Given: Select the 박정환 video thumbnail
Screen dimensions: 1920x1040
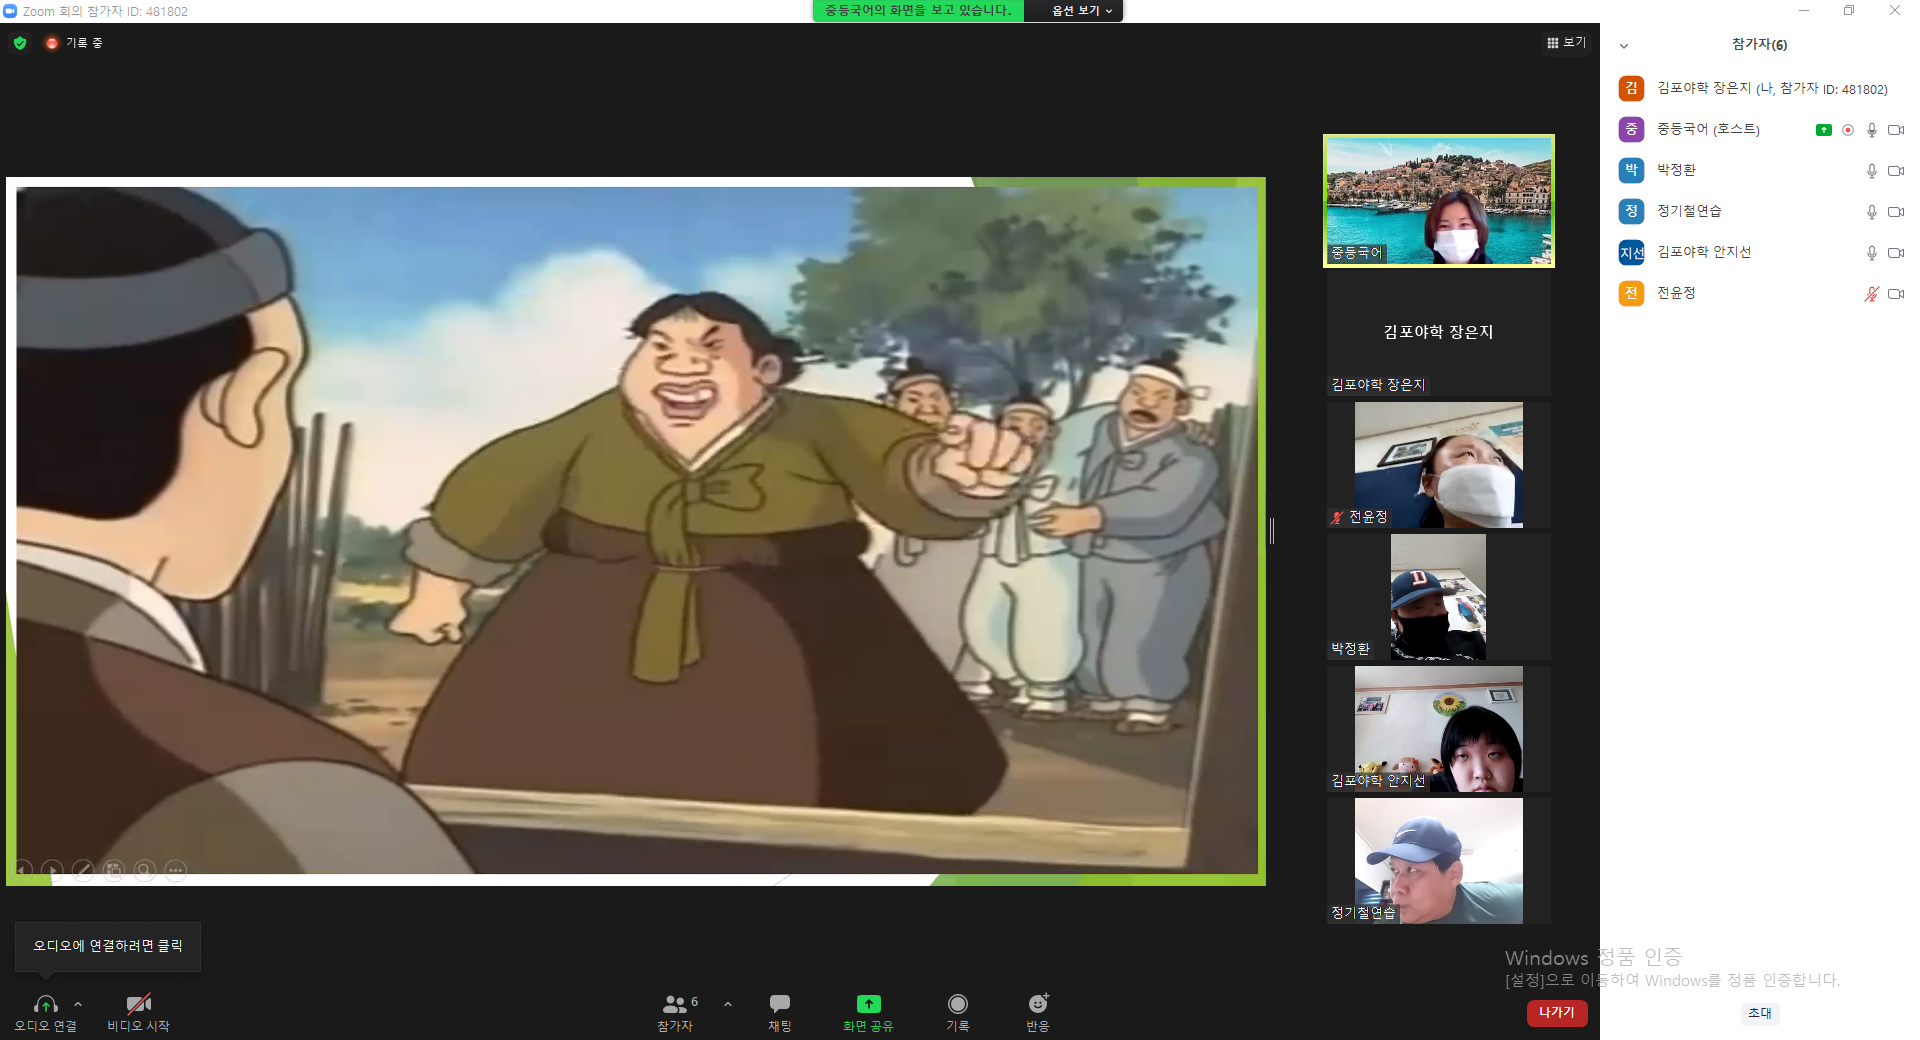Looking at the screenshot, I should 1439,597.
